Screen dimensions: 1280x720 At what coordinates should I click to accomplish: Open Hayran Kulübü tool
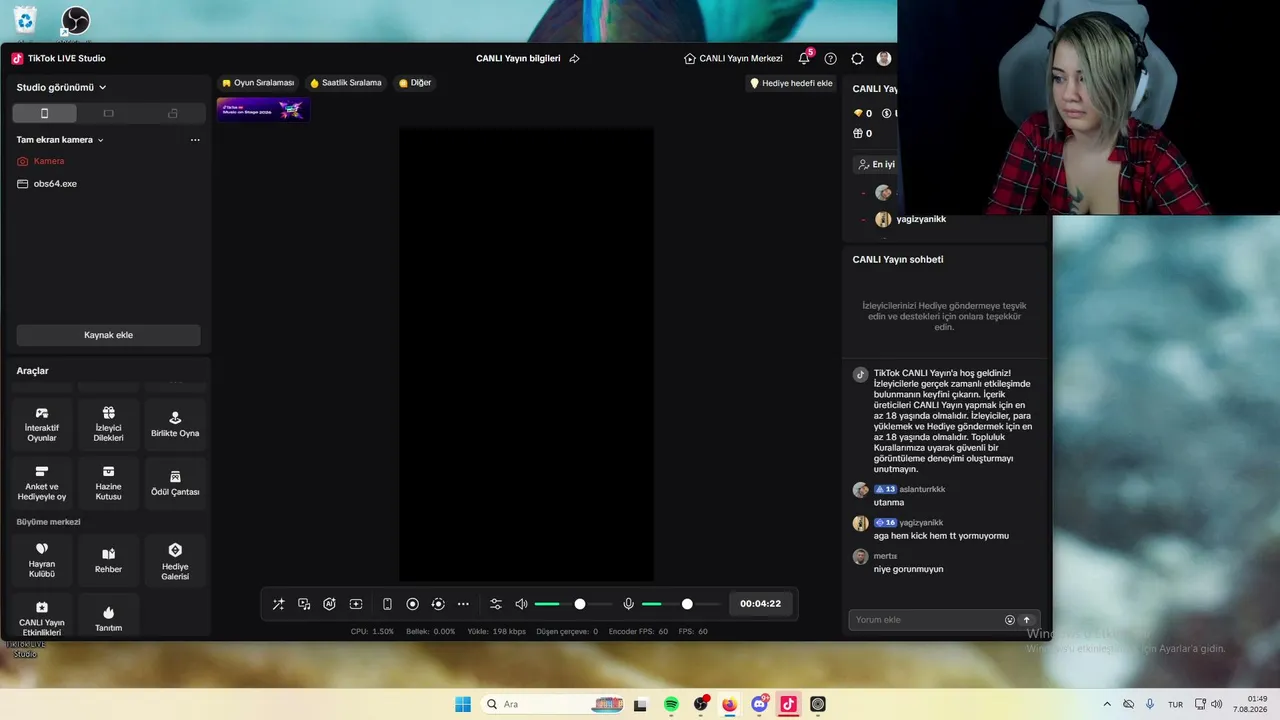pyautogui.click(x=42, y=560)
